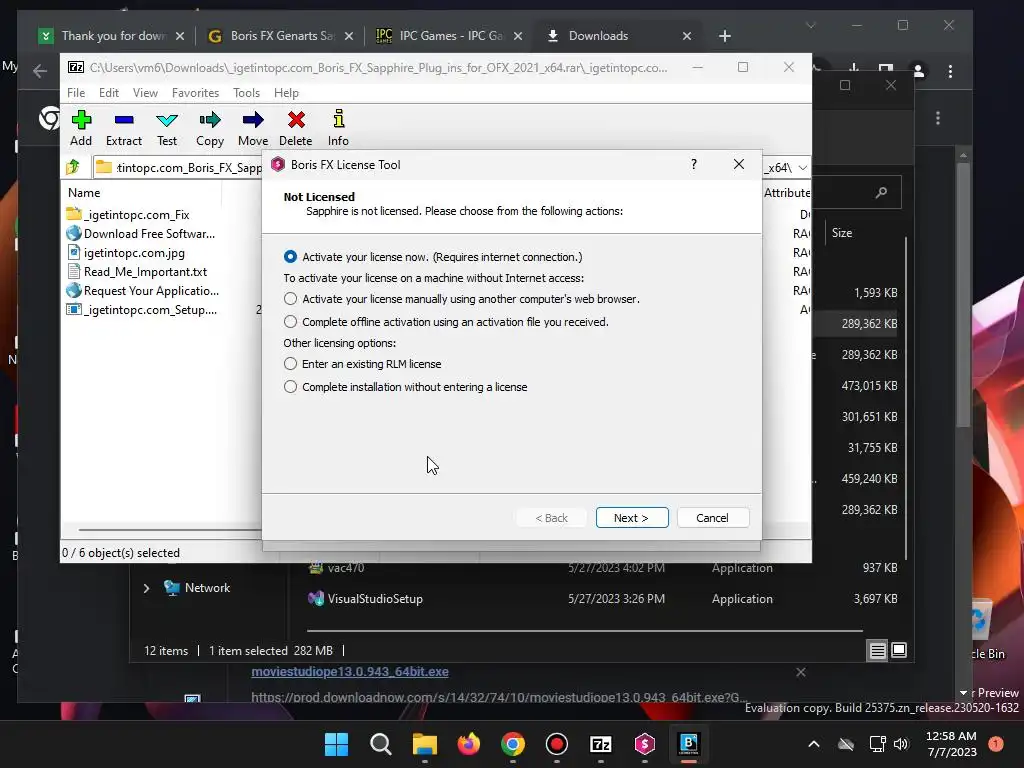Show hidden system tray icons
Image resolution: width=1024 pixels, height=768 pixels.
(814, 744)
